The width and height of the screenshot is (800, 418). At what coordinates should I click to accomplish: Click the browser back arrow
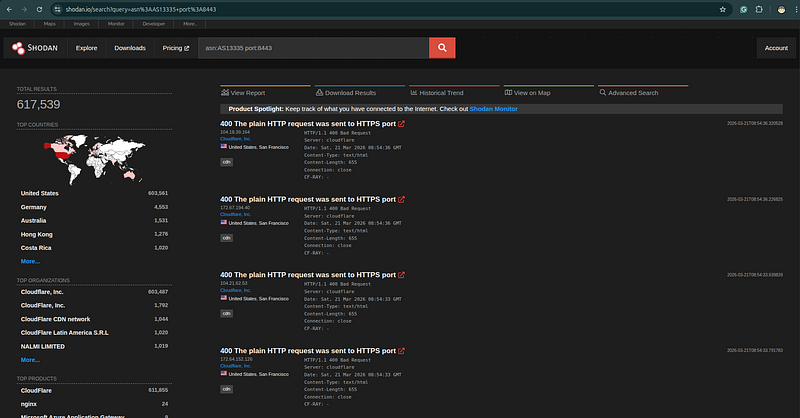pos(9,9)
